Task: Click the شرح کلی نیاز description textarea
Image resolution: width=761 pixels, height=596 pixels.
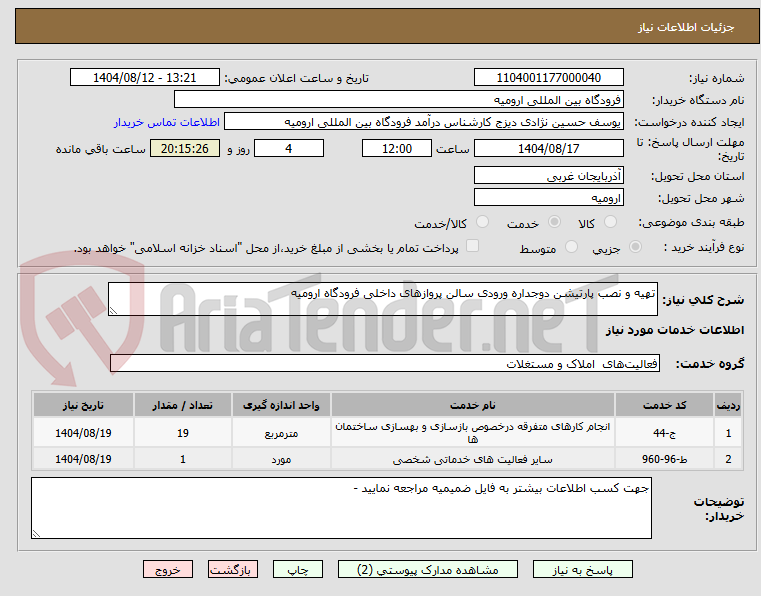Action: pyautogui.click(x=382, y=299)
